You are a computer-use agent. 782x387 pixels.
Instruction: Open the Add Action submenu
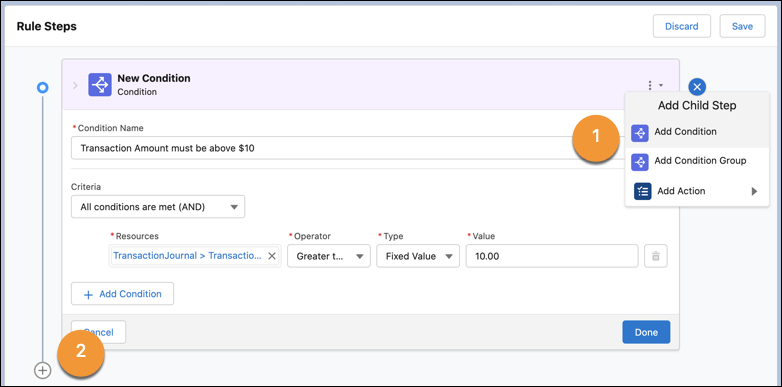(x=697, y=191)
